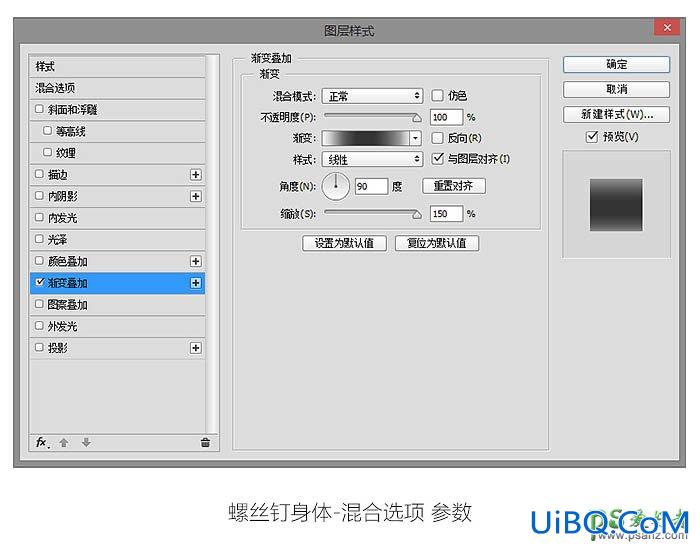Uncheck the 渐变叠加 checkbox

[40, 282]
